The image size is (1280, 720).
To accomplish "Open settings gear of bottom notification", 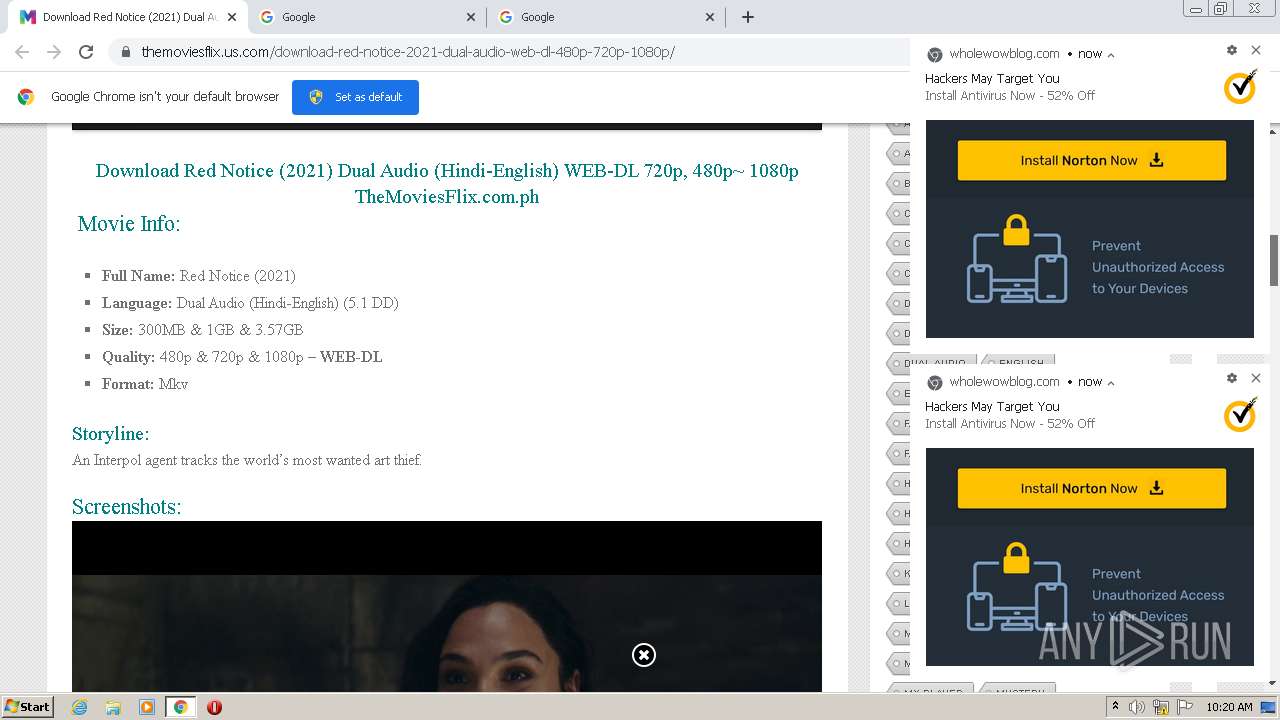I will pos(1232,378).
